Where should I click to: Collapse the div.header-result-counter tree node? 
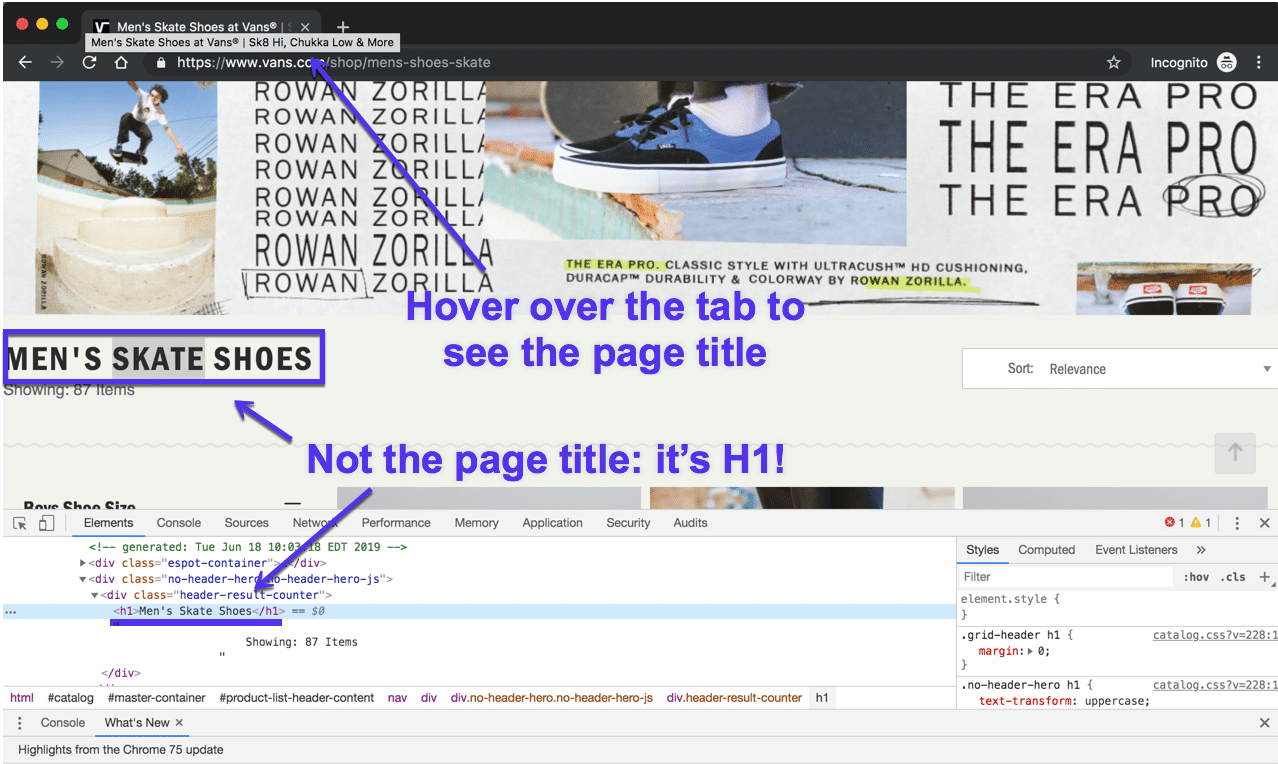93,594
